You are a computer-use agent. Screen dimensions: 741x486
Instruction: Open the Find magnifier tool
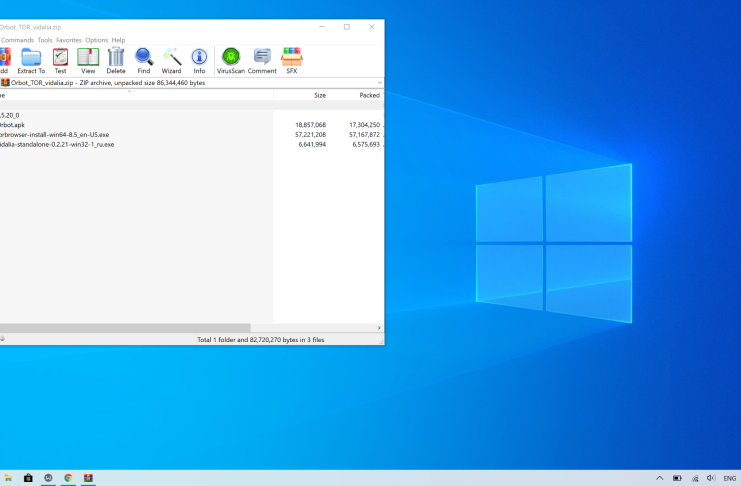click(x=144, y=61)
